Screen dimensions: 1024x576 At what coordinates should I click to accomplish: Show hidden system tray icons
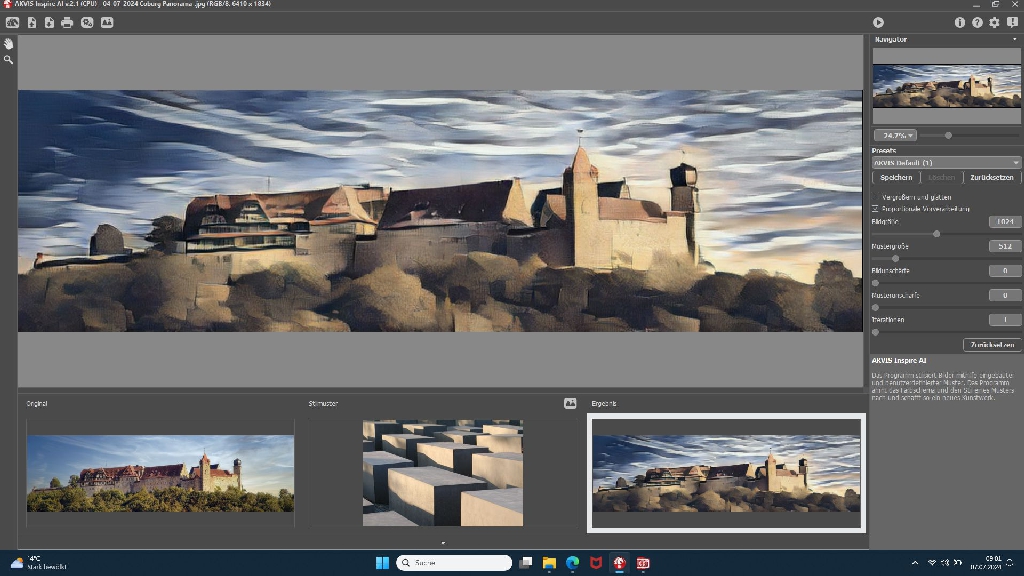[x=915, y=563]
